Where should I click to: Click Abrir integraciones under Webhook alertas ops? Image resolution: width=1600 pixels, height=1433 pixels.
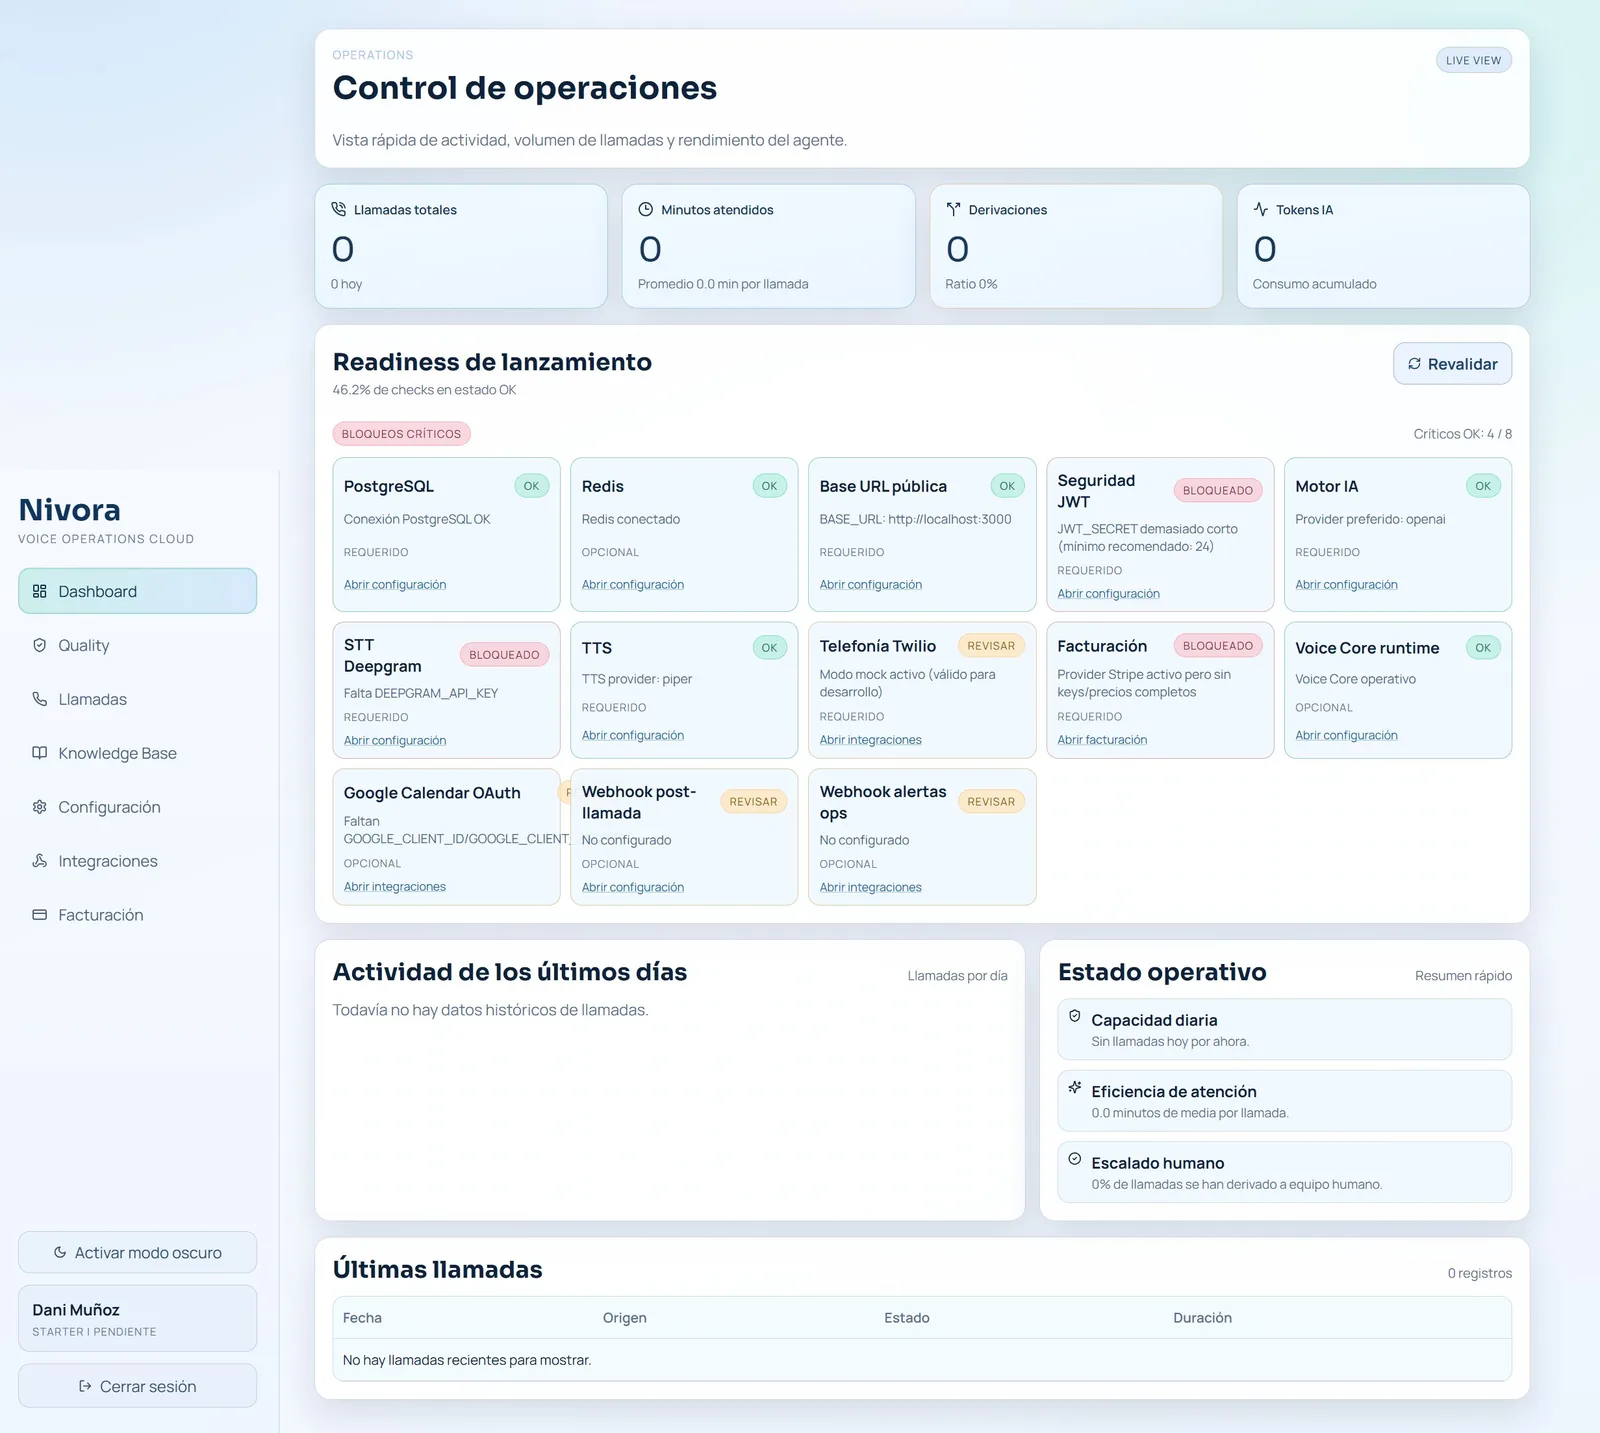click(x=871, y=887)
